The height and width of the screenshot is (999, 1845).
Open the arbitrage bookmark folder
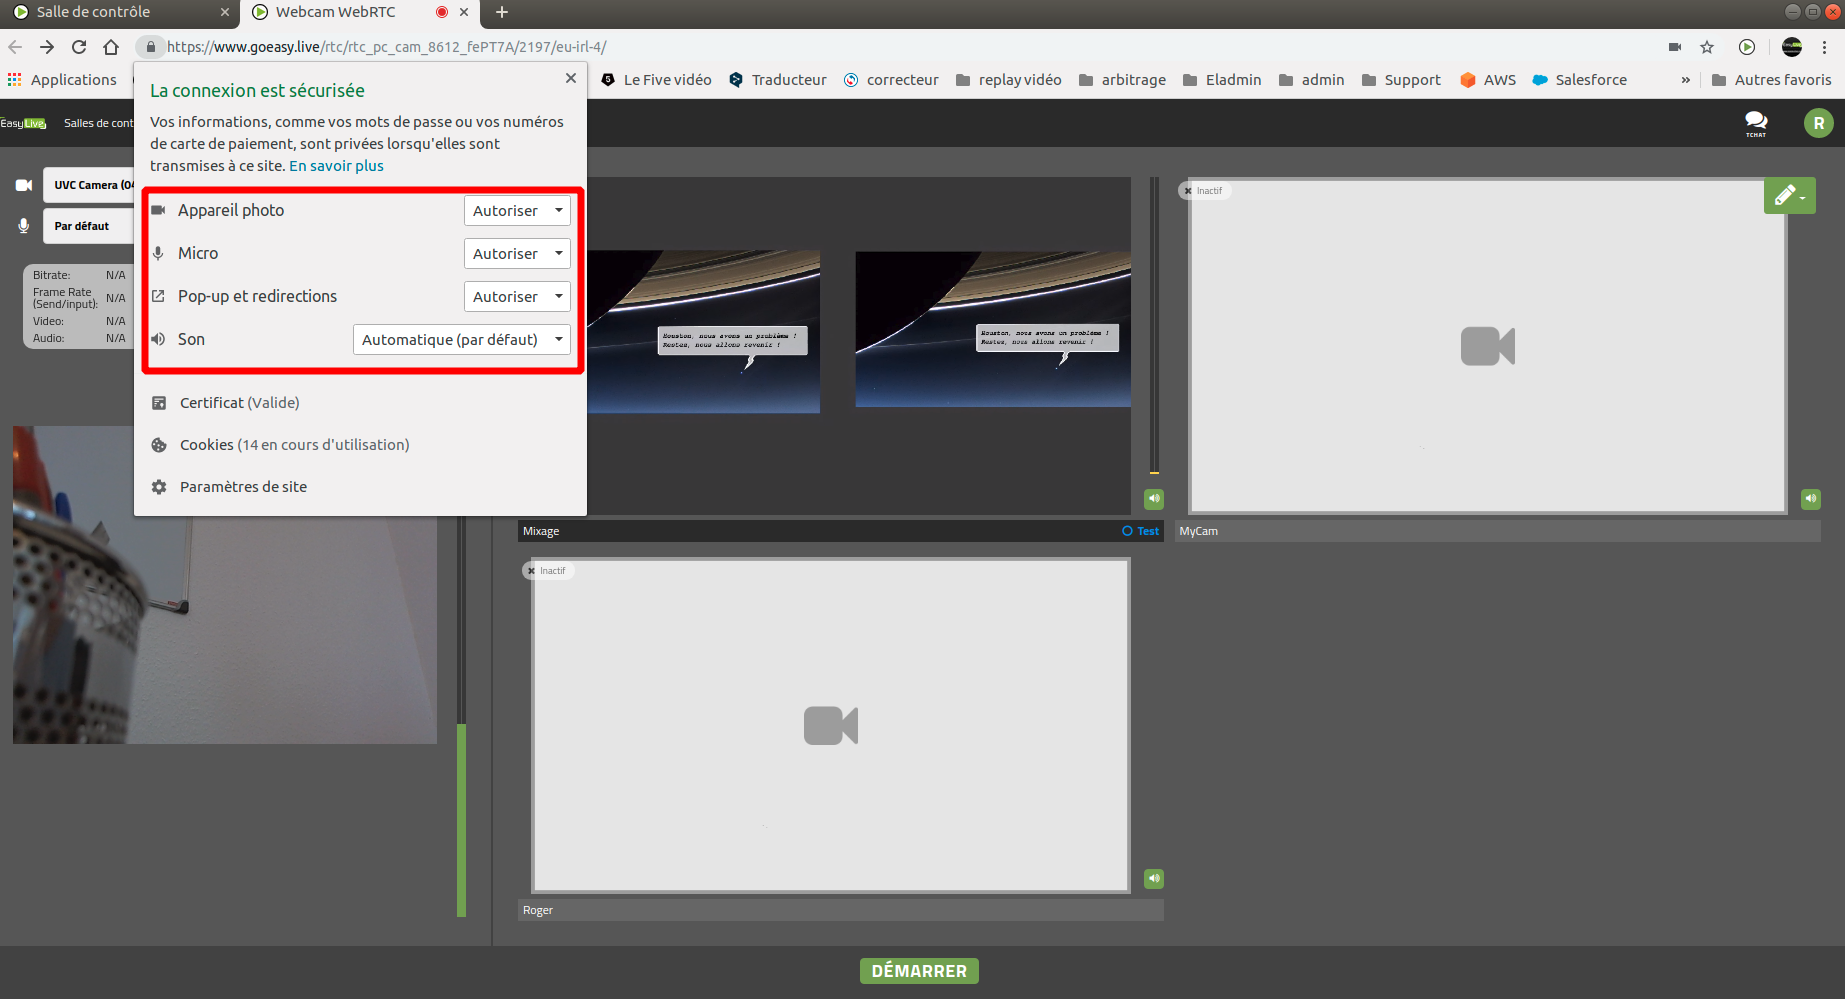coord(1122,80)
